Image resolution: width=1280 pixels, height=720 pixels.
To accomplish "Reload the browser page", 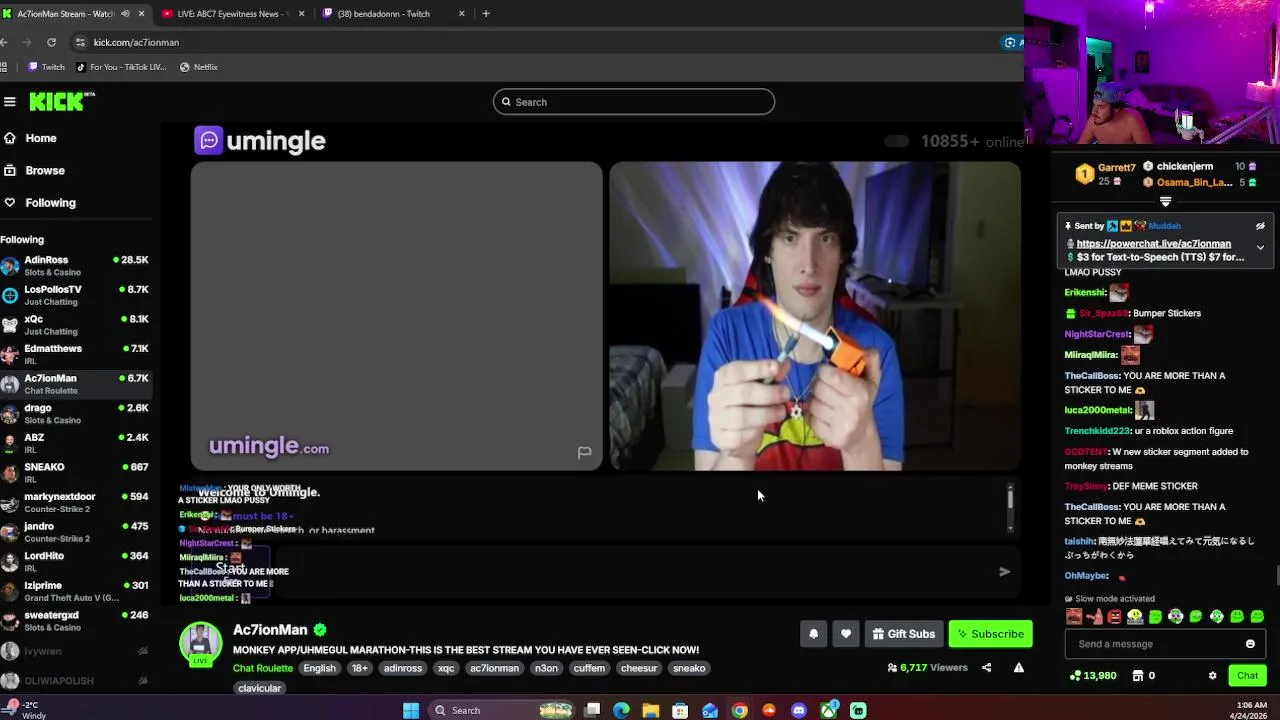I will 51,42.
